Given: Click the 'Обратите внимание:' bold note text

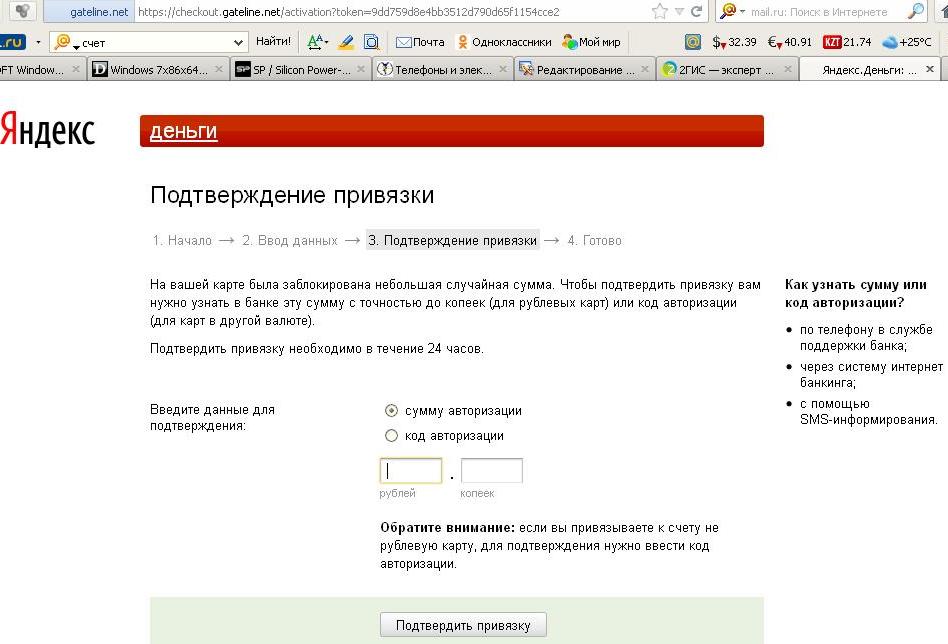Looking at the screenshot, I should pyautogui.click(x=447, y=528).
